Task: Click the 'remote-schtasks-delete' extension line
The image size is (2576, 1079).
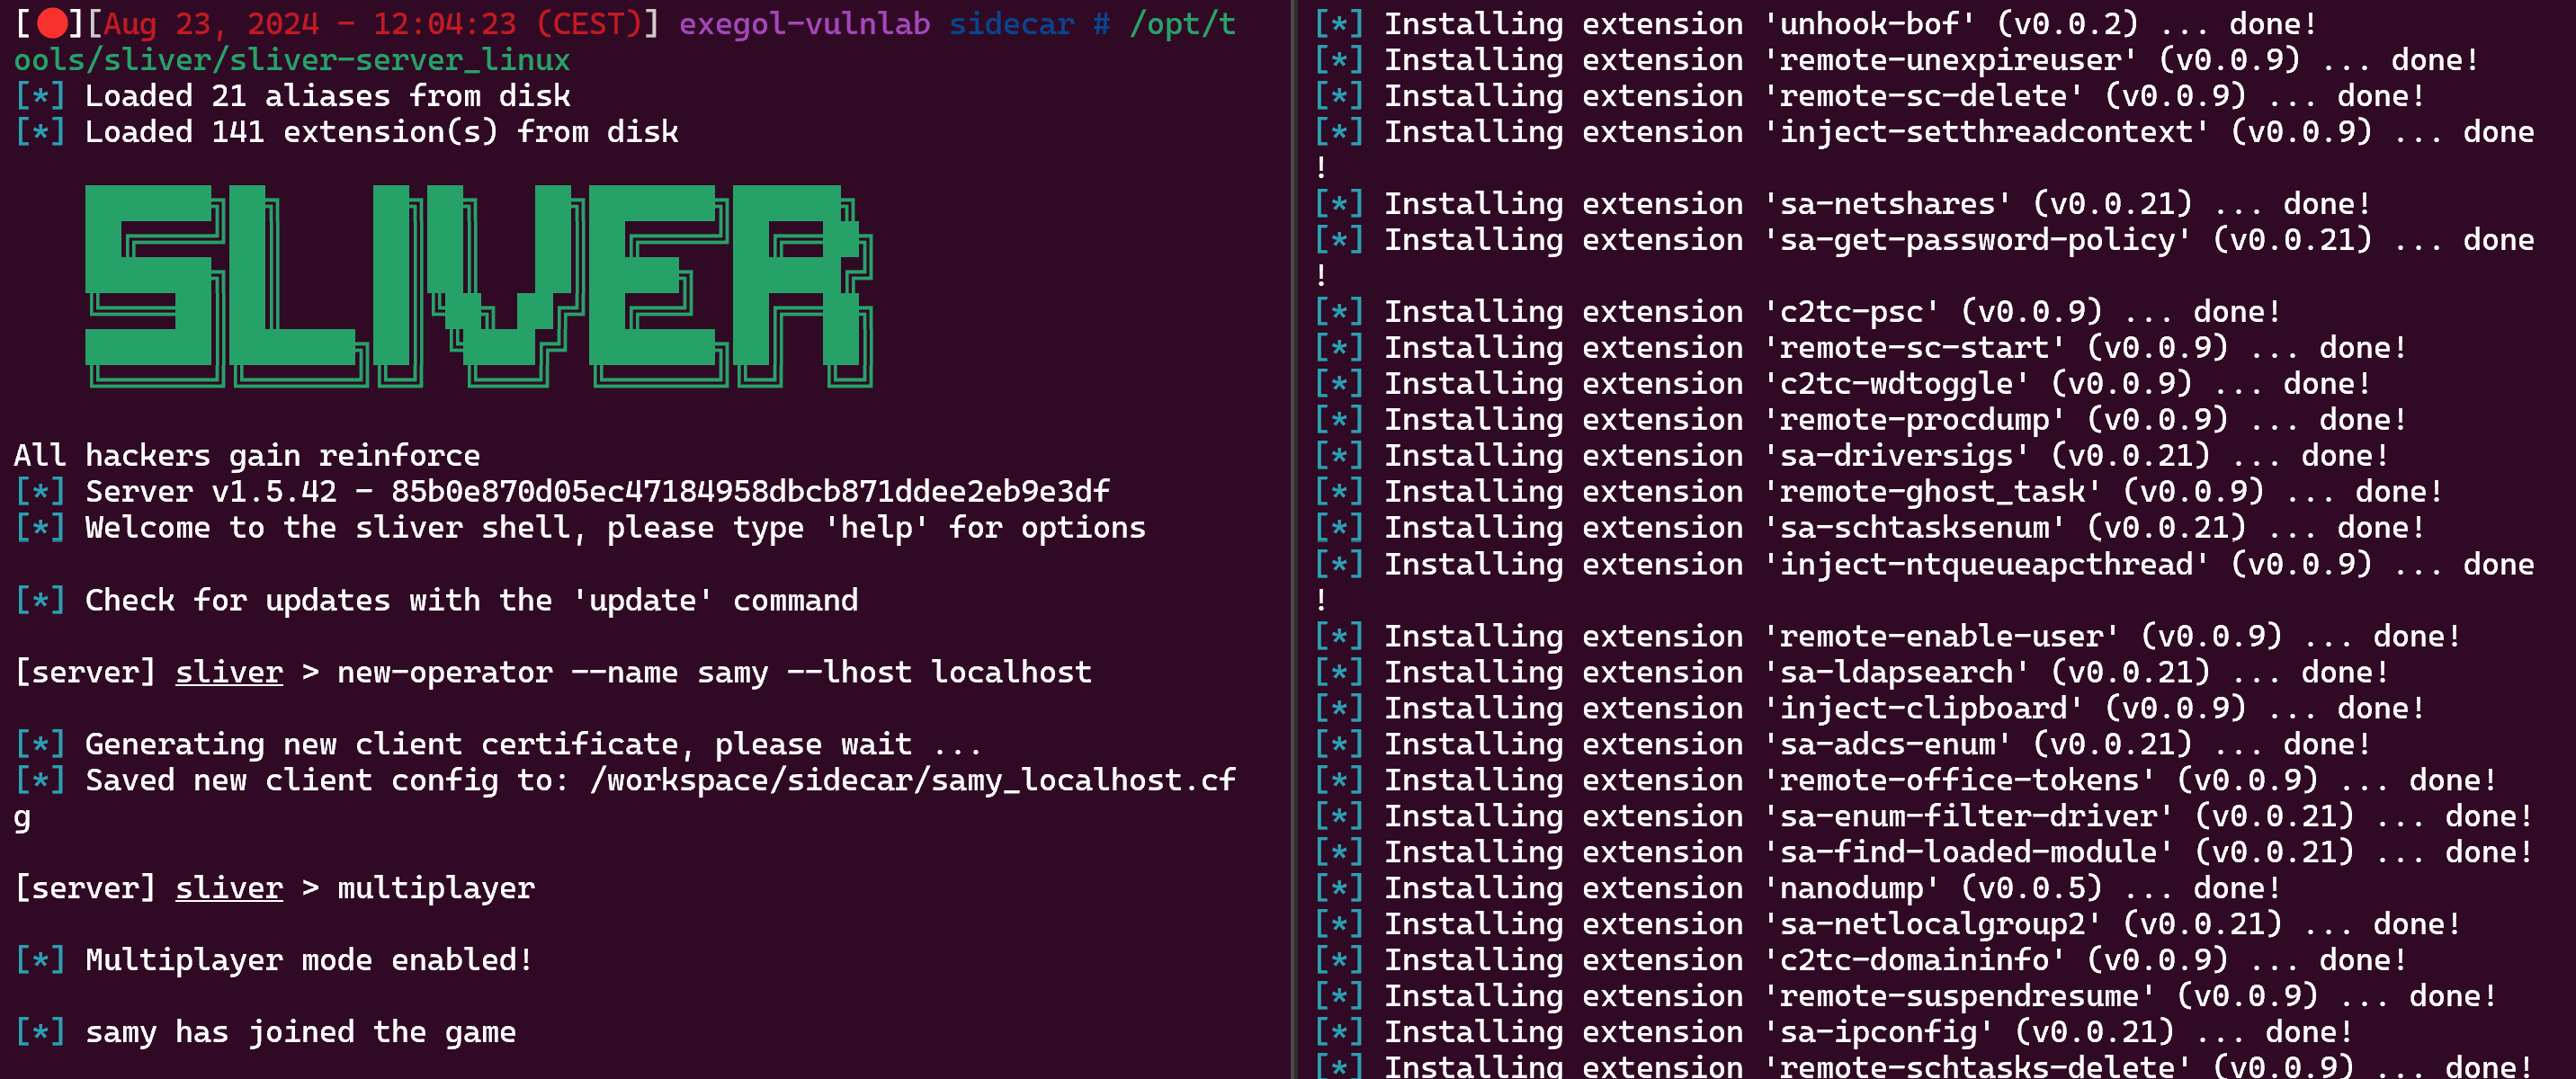Action: point(1924,1065)
